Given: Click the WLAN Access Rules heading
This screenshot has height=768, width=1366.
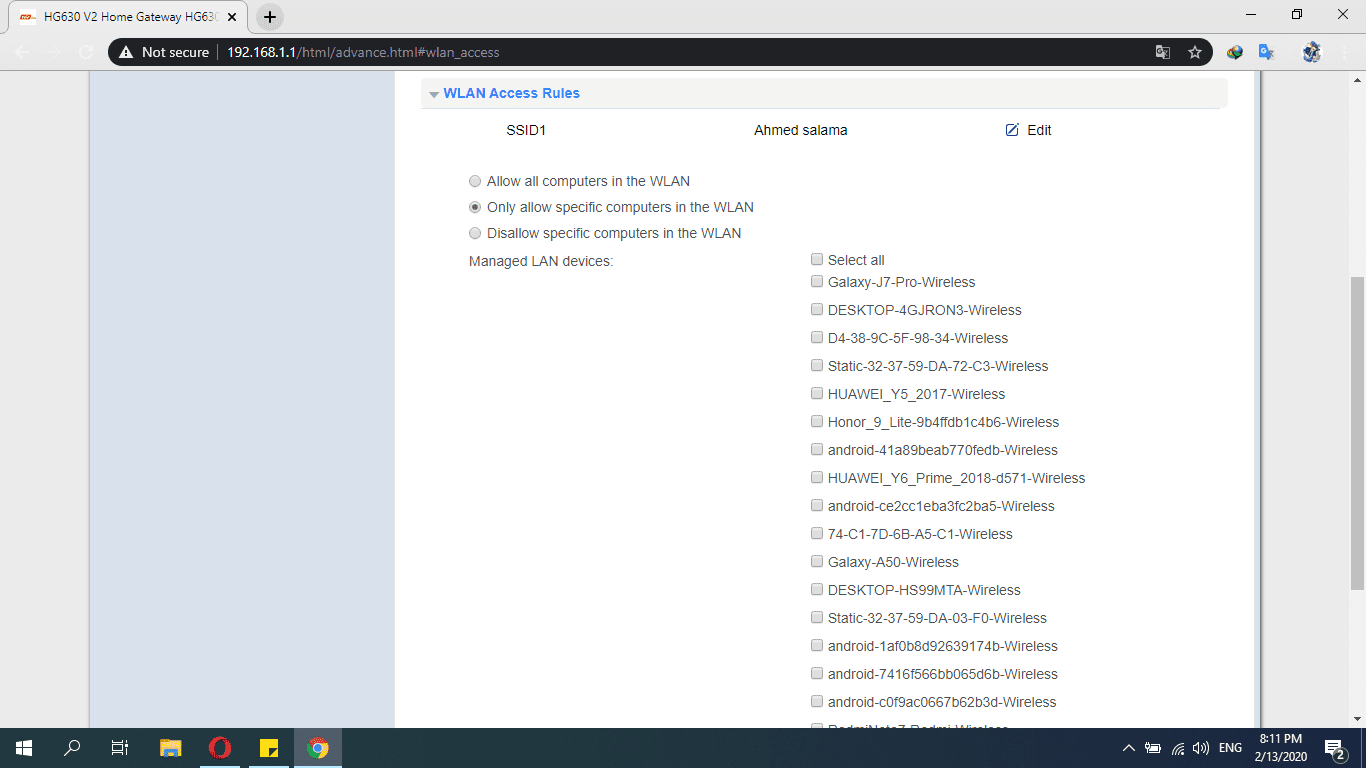Looking at the screenshot, I should coord(512,93).
